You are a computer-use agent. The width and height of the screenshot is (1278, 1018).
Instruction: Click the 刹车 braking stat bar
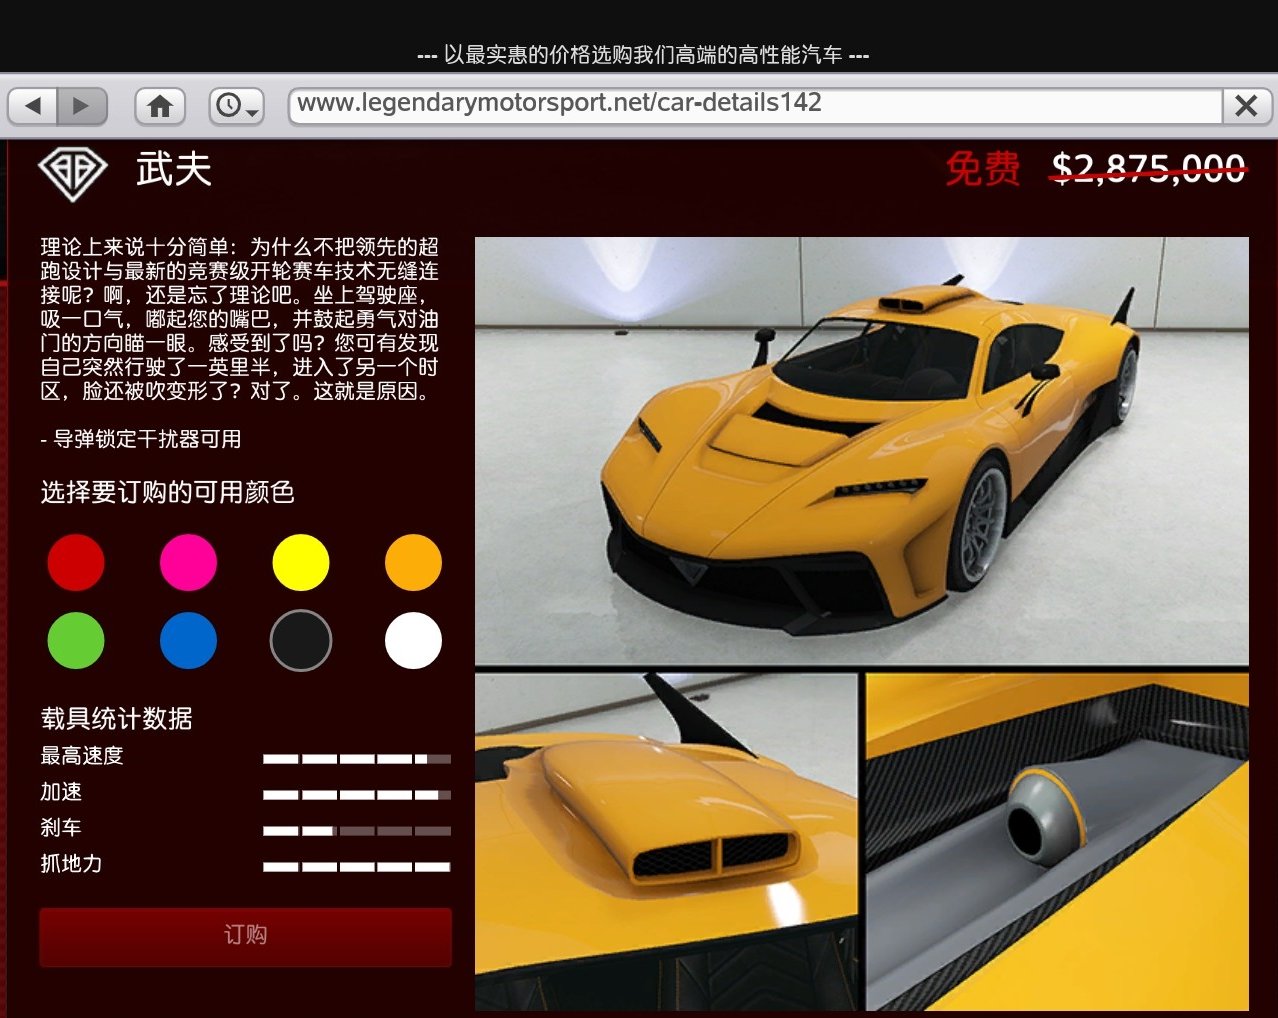(x=357, y=831)
